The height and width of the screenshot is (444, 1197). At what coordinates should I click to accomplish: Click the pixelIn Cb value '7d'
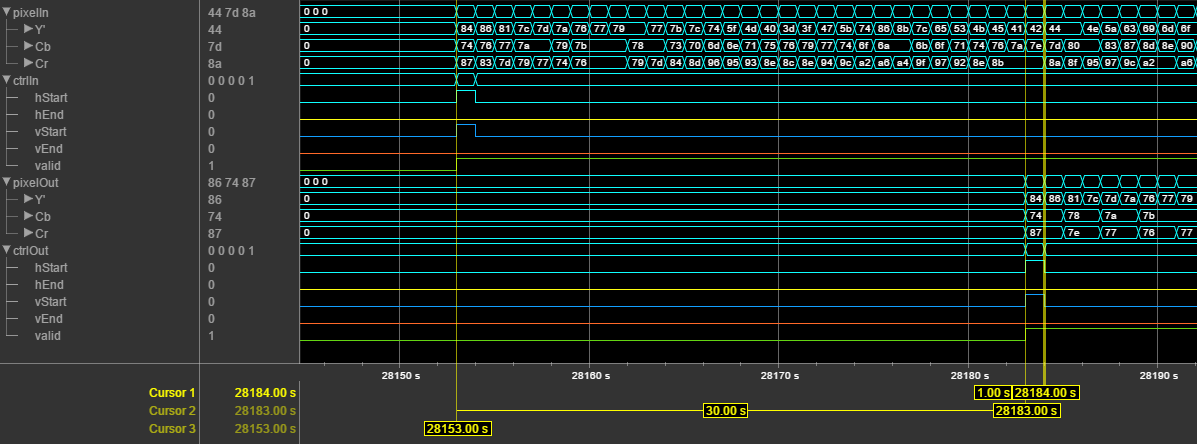[214, 47]
